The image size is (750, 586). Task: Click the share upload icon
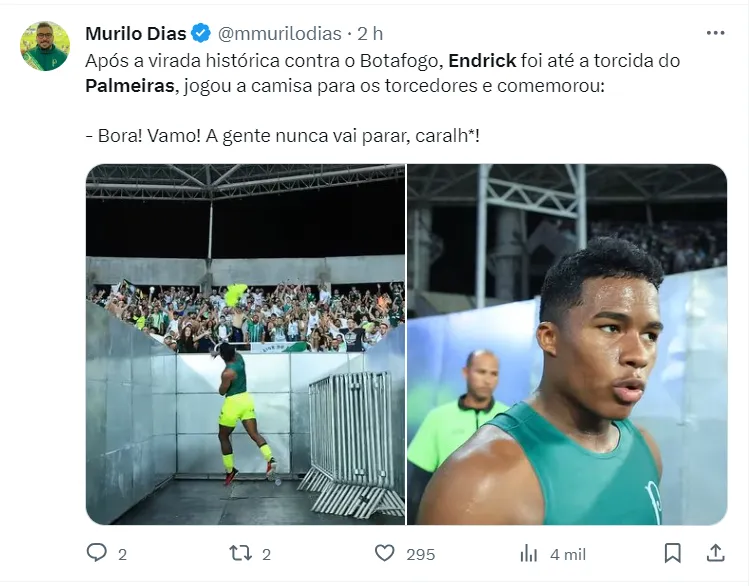tap(715, 553)
